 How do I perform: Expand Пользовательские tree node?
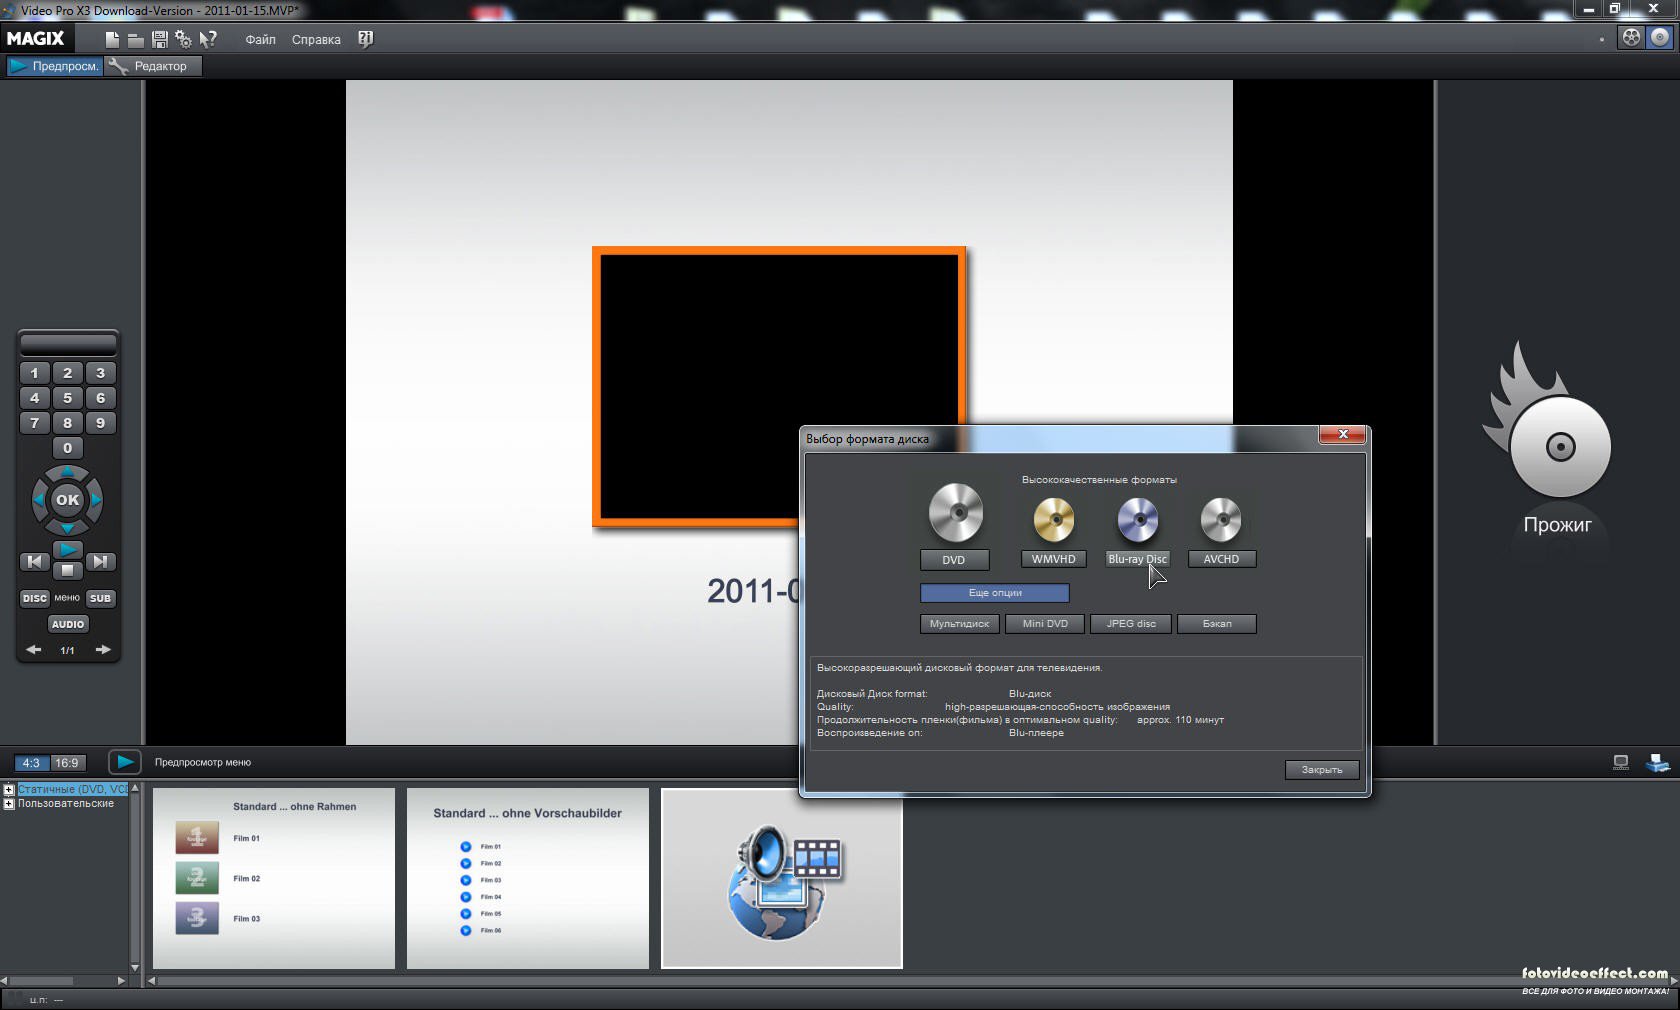[x=9, y=804]
